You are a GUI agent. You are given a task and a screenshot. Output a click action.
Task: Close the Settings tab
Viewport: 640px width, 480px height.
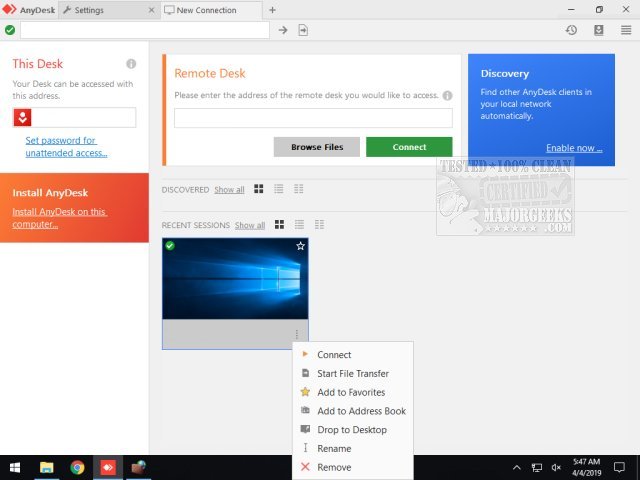point(151,10)
